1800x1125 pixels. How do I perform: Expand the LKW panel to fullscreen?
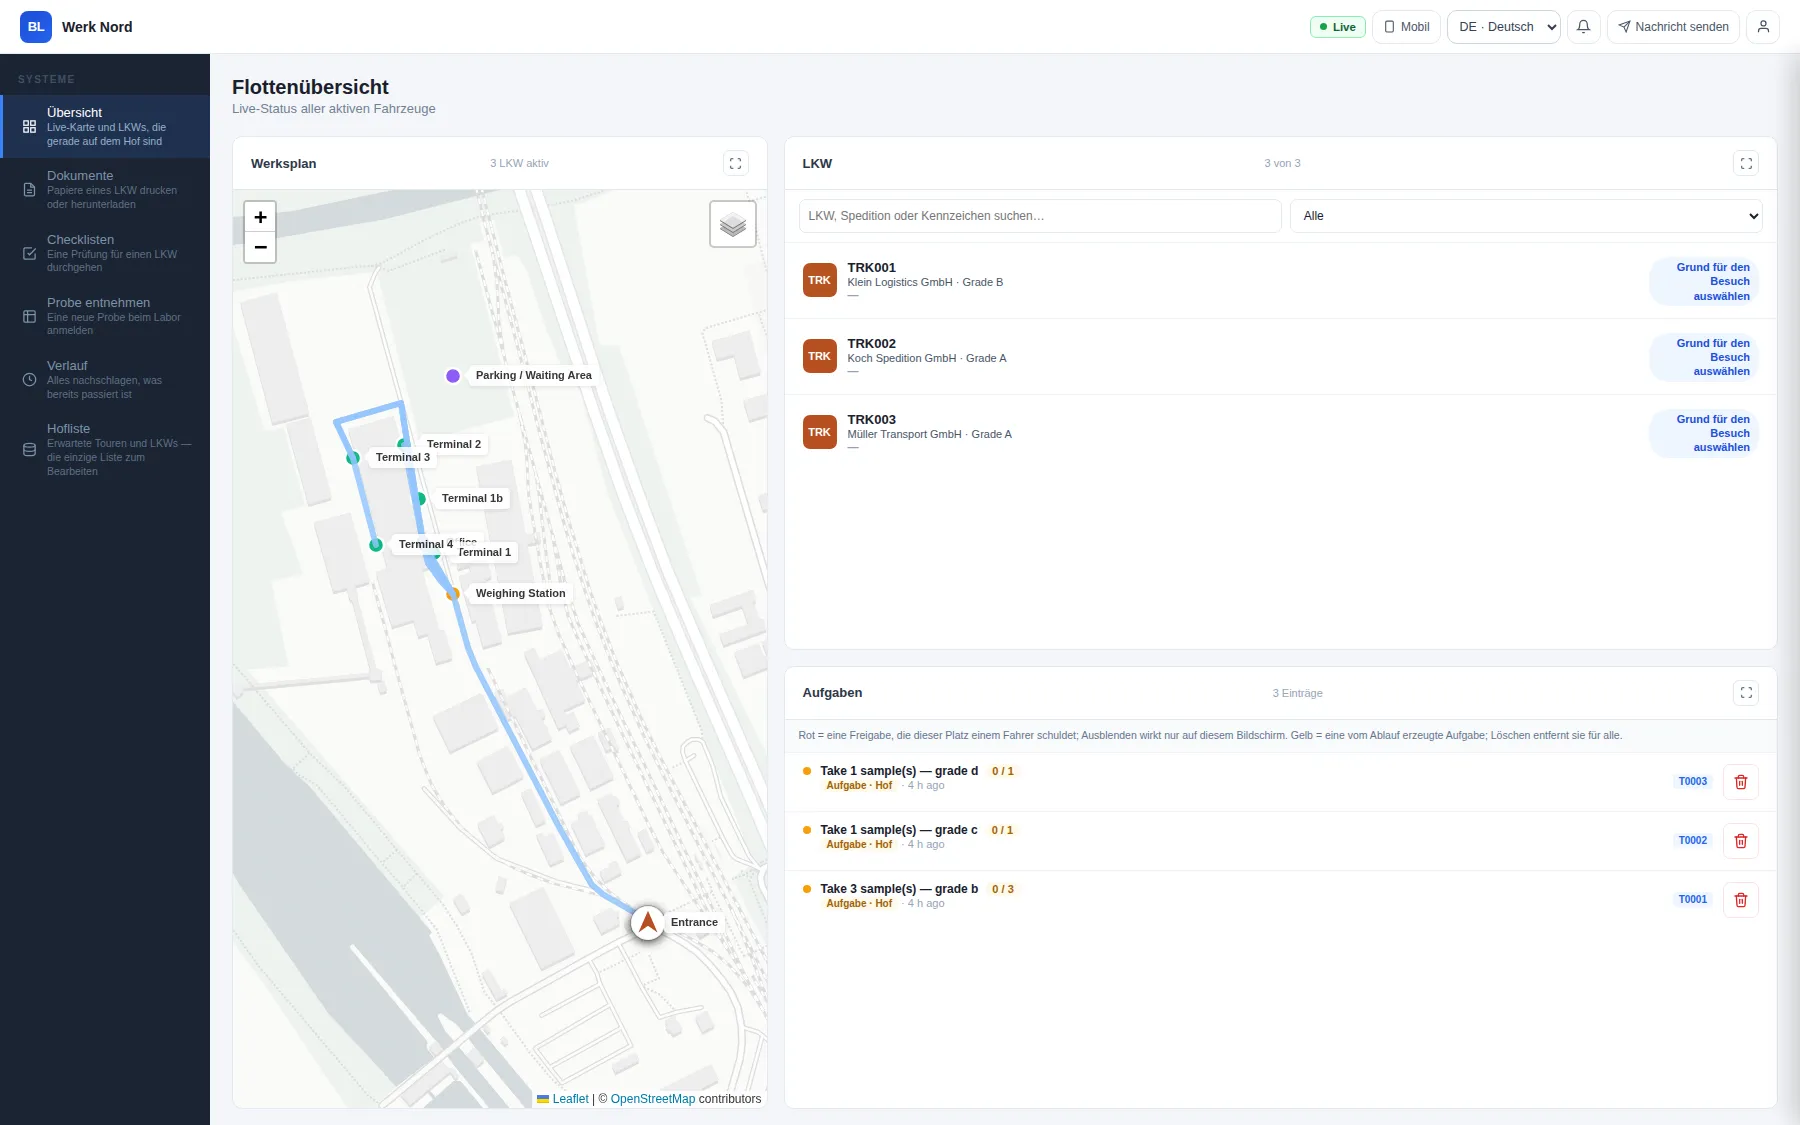(1746, 163)
